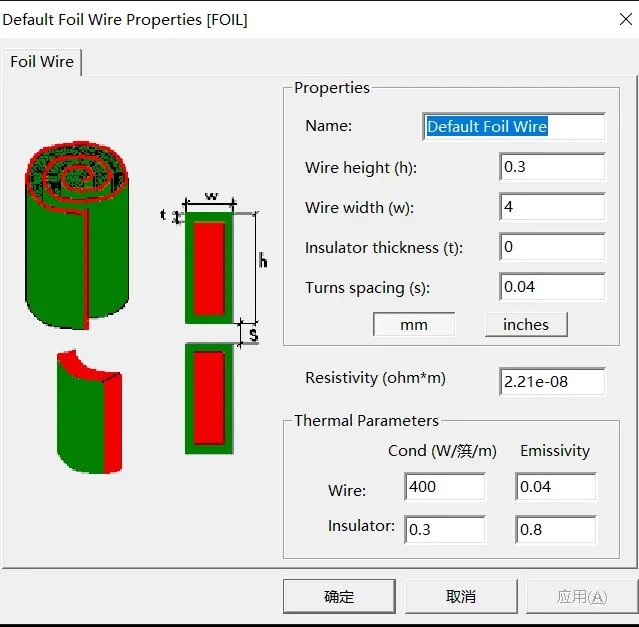Image resolution: width=639 pixels, height=627 pixels.
Task: Click the 'h' dimension label in diagram
Action: click(x=263, y=260)
